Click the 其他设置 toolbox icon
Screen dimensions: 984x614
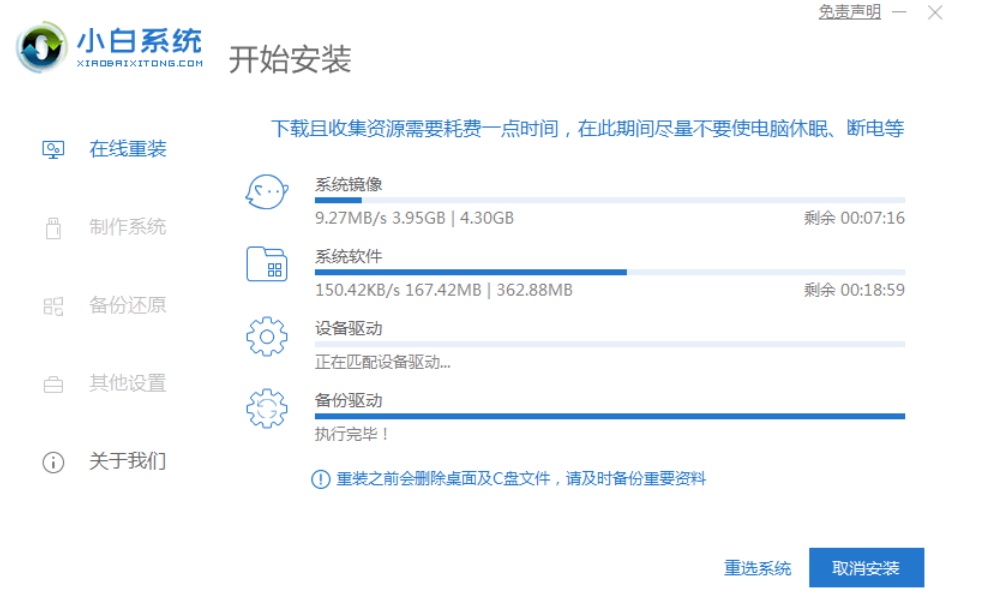pyautogui.click(x=53, y=384)
